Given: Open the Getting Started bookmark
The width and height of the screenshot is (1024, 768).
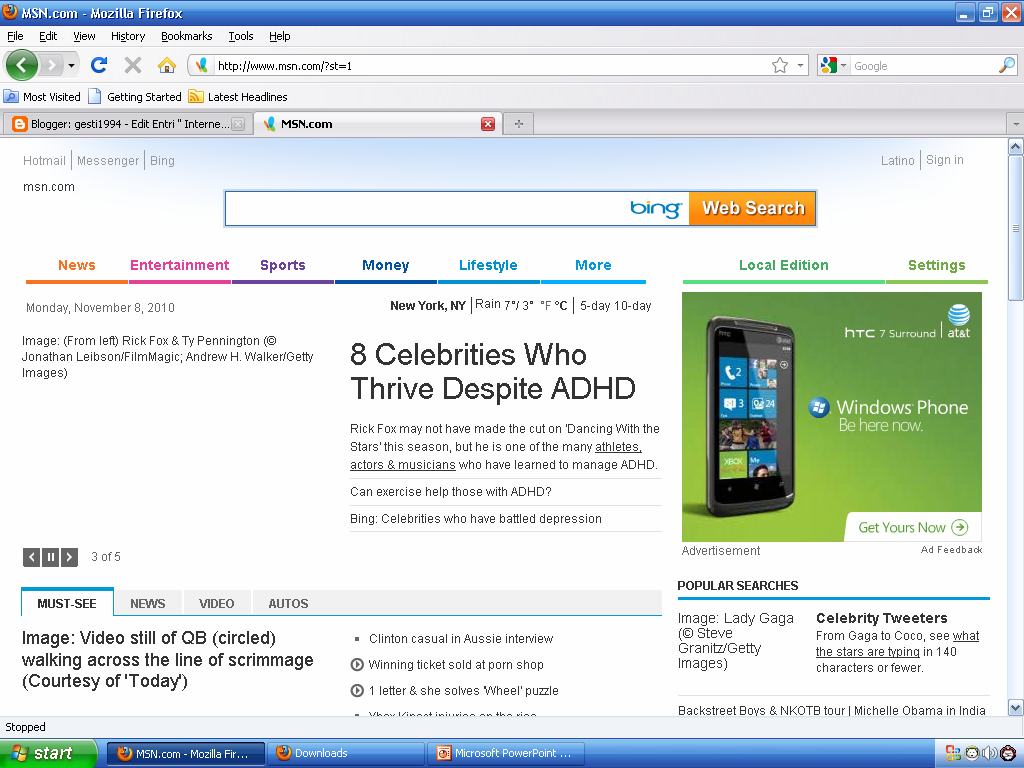Looking at the screenshot, I should coord(135,97).
